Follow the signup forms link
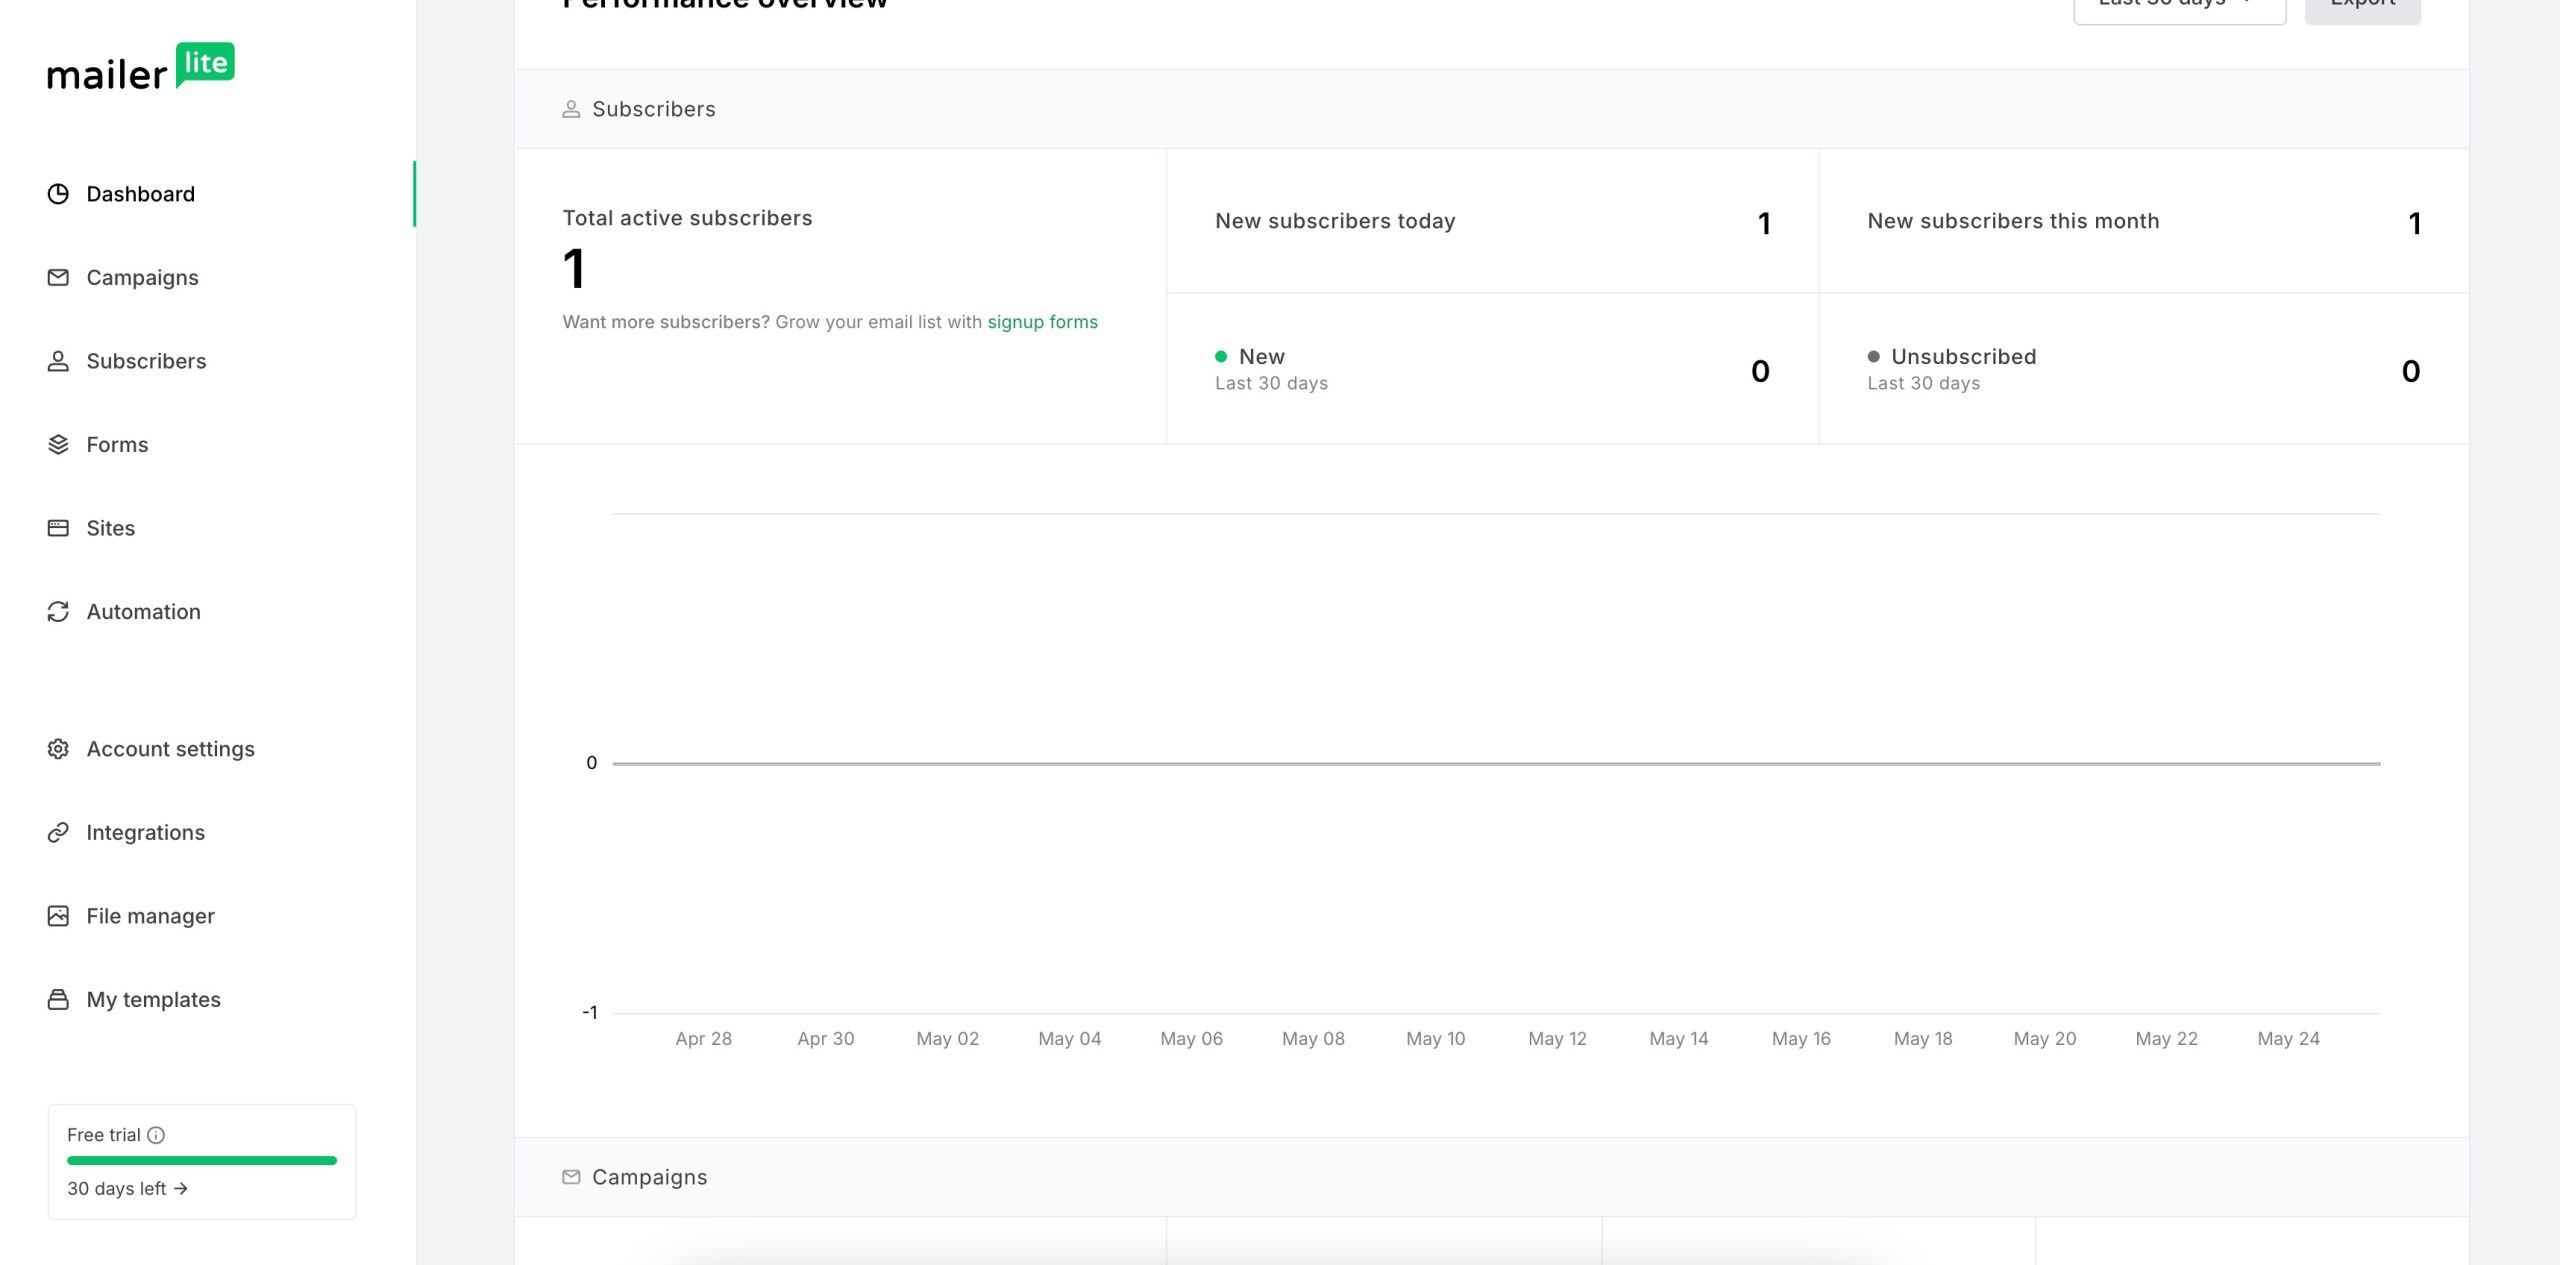2560x1265 pixels. pos(1042,322)
